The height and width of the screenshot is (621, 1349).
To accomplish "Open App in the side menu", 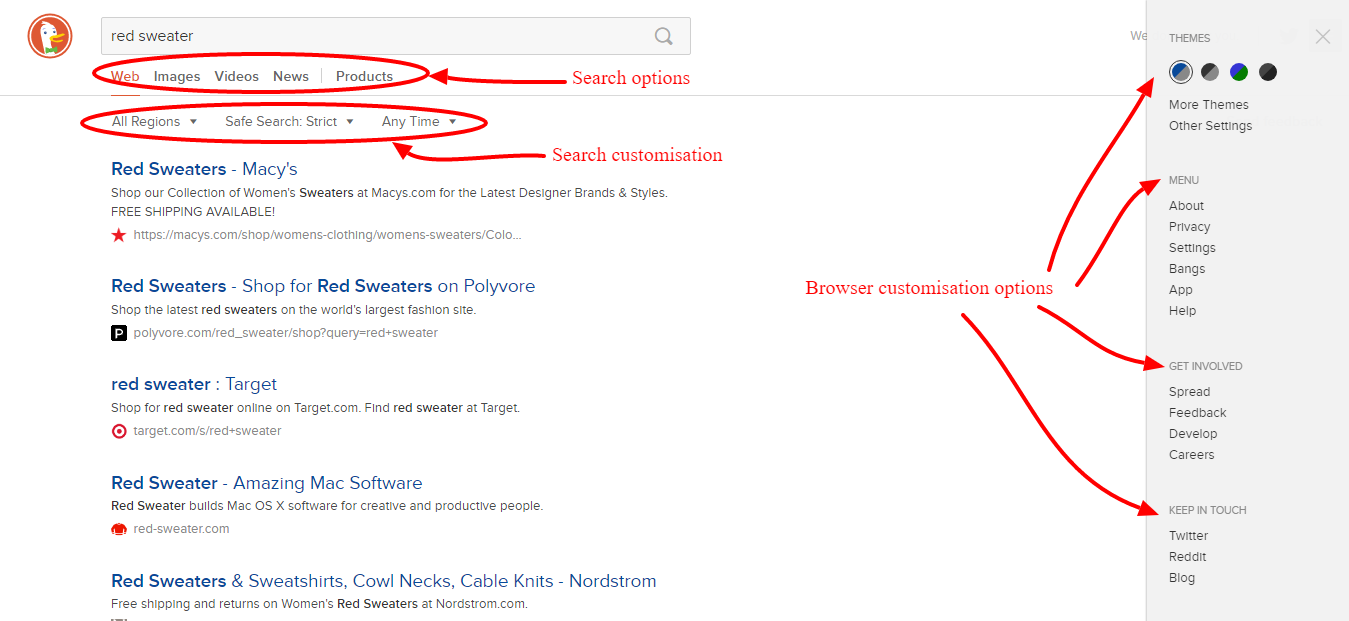I will (x=1181, y=290).
